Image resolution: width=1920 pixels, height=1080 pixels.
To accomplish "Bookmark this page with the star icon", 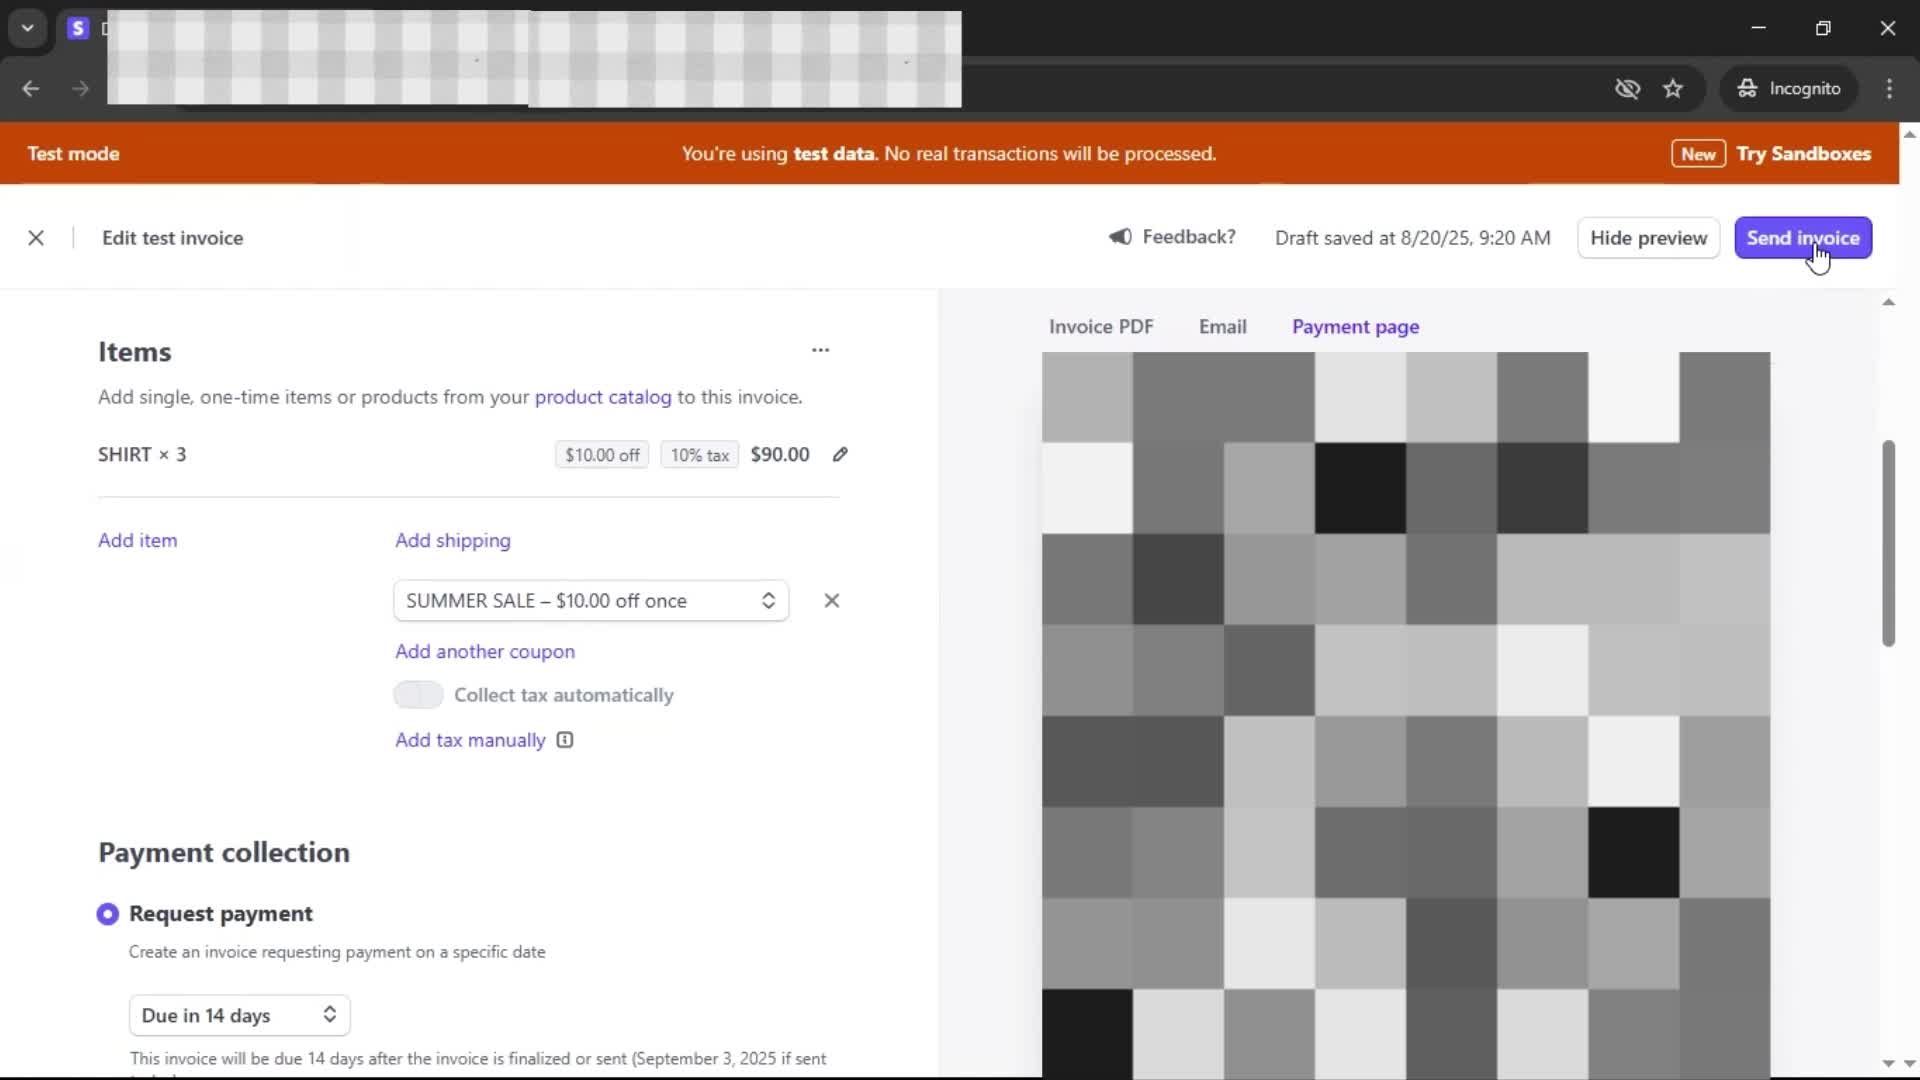I will point(1673,89).
